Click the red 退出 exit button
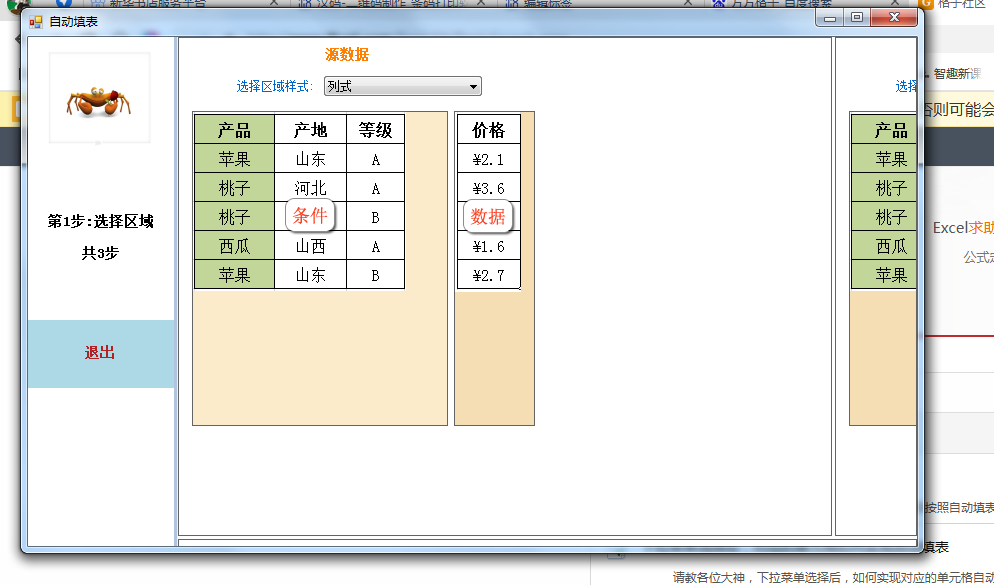This screenshot has height=585, width=994. 100,353
